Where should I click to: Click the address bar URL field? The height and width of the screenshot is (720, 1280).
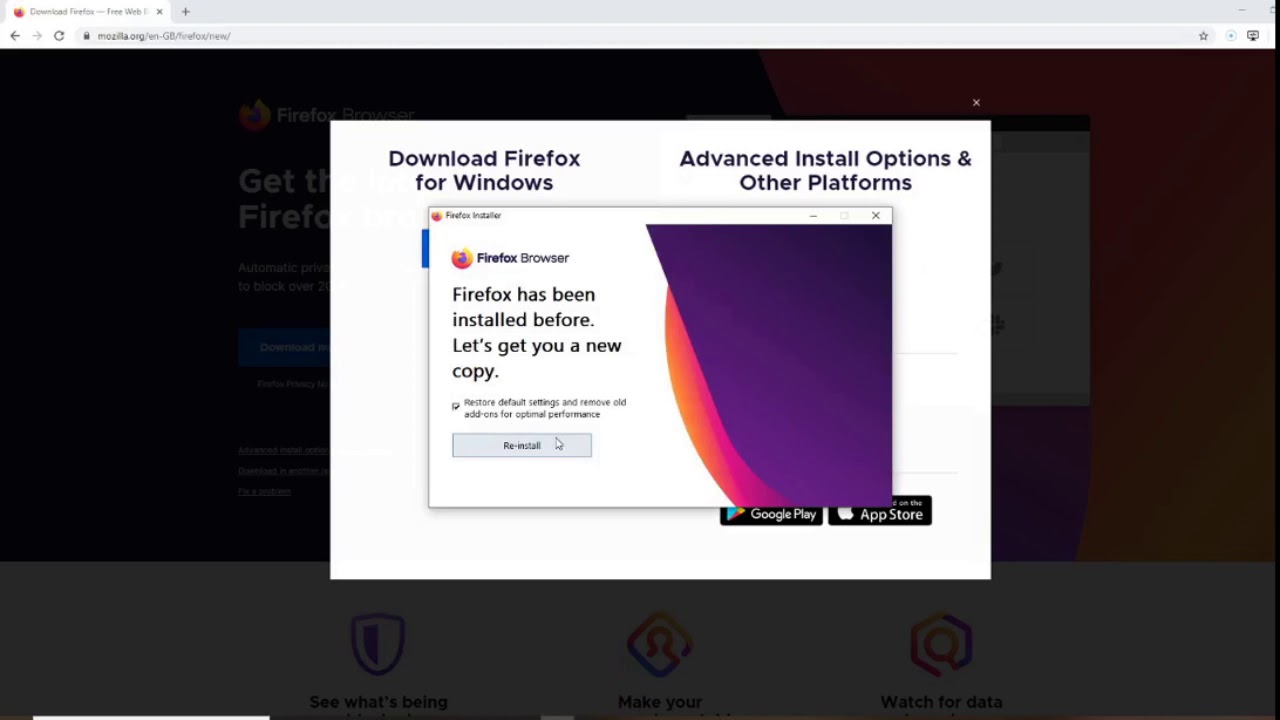tap(640, 36)
